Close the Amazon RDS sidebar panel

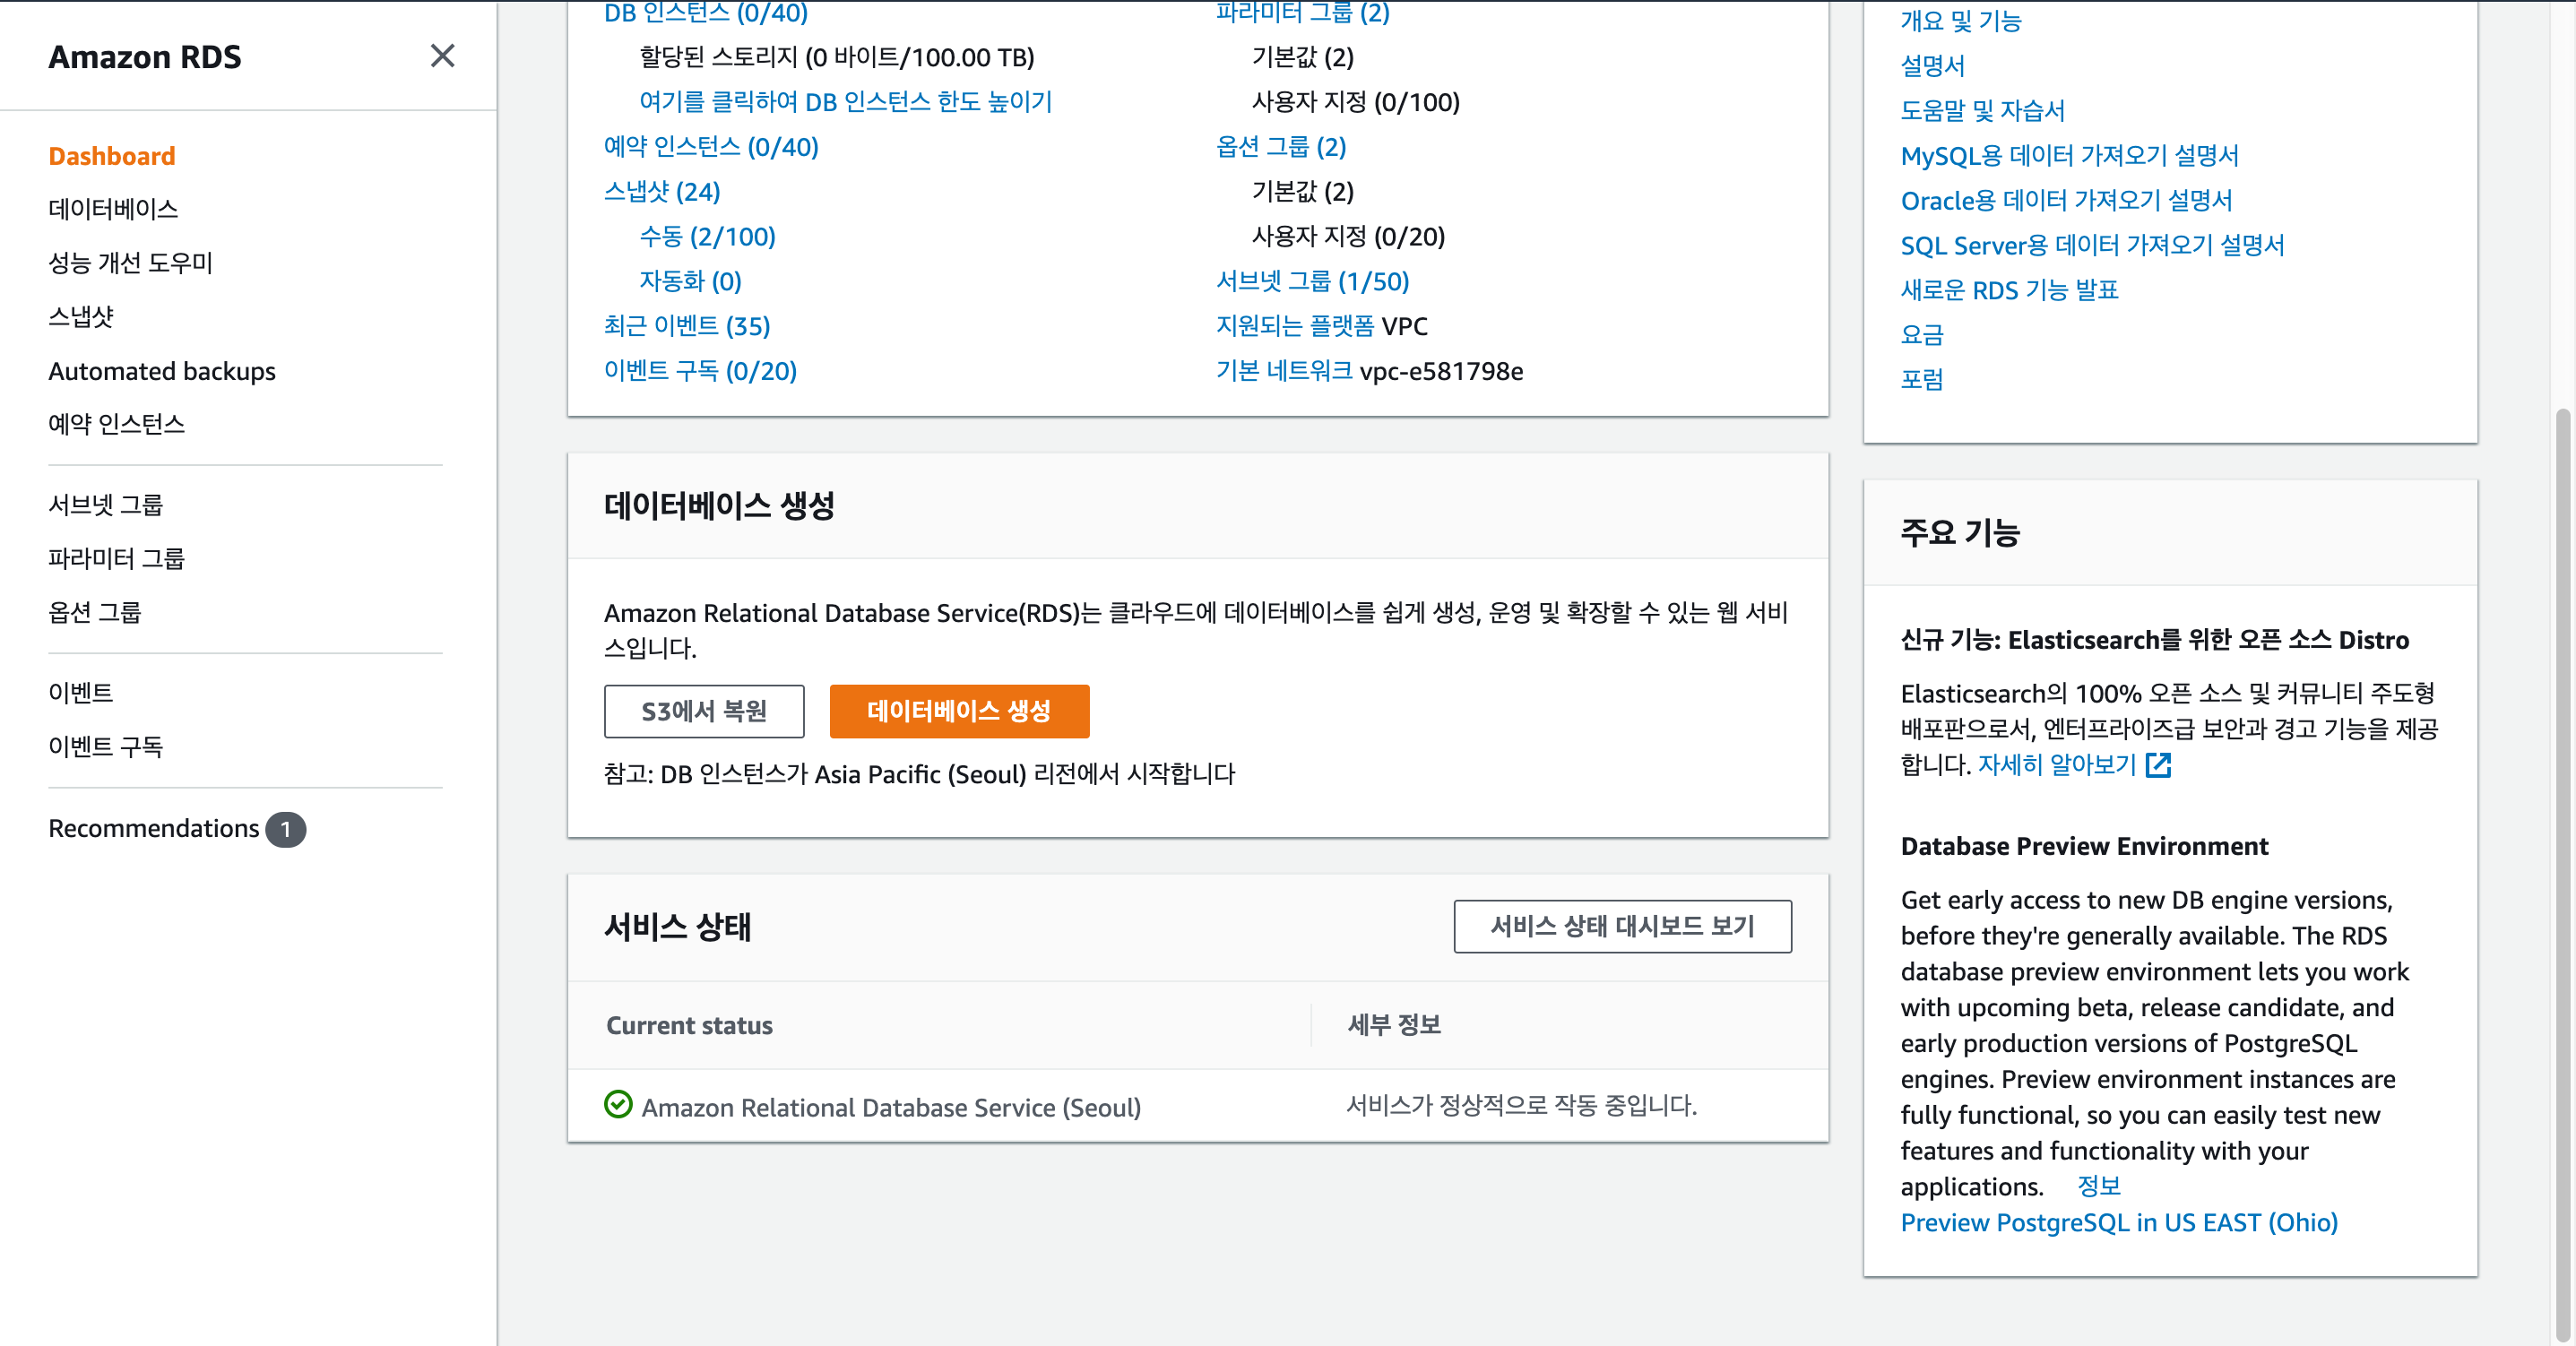coord(442,56)
